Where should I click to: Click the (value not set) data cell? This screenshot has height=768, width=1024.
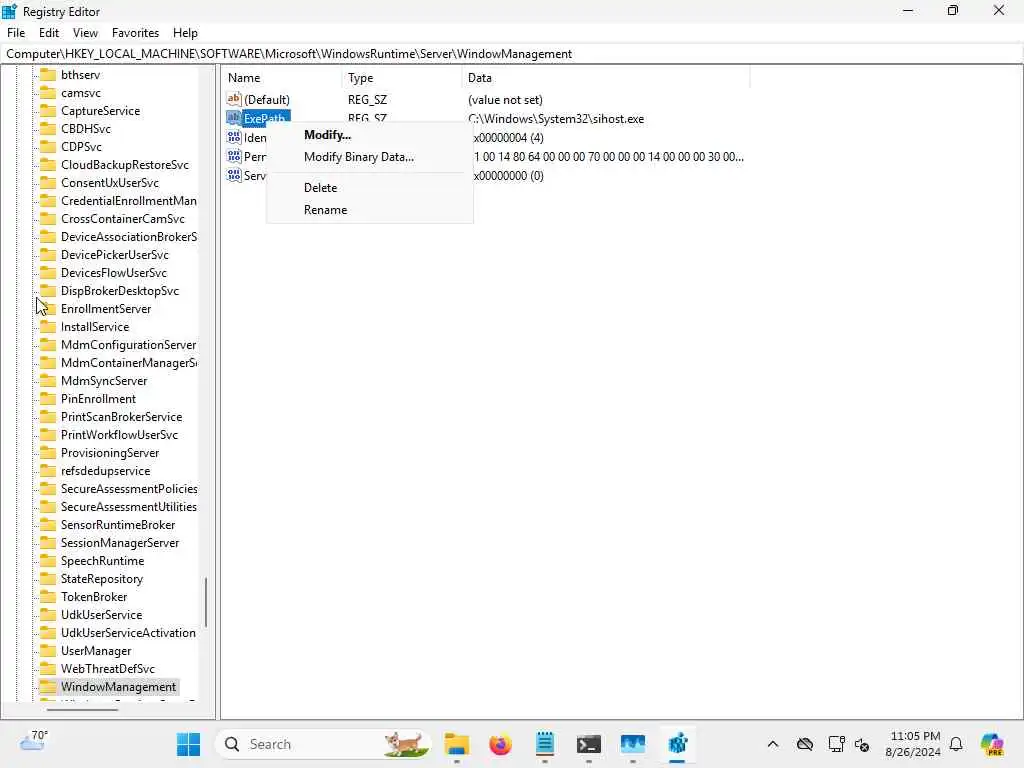505,100
